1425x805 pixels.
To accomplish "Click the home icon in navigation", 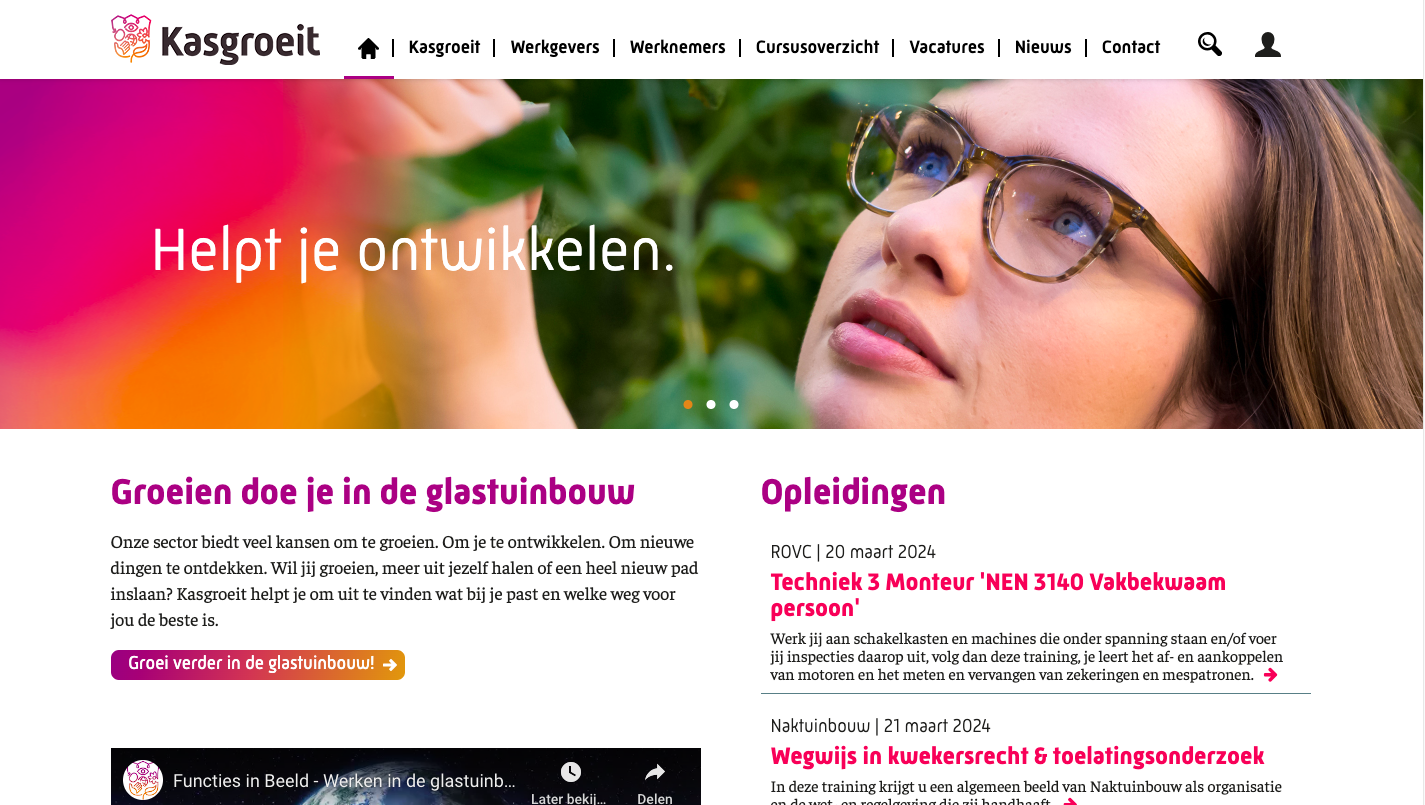I will (369, 48).
